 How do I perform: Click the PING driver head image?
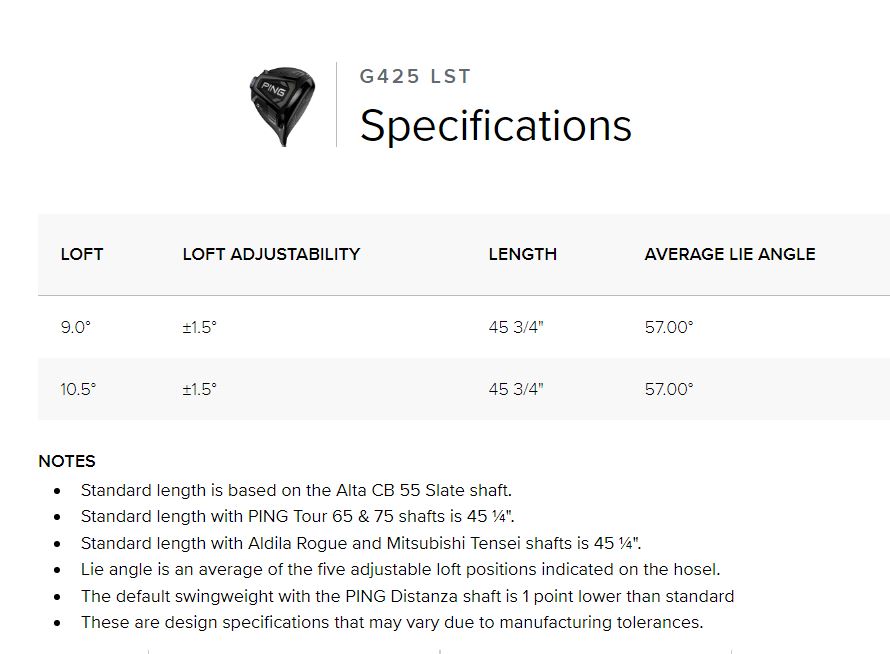(282, 105)
